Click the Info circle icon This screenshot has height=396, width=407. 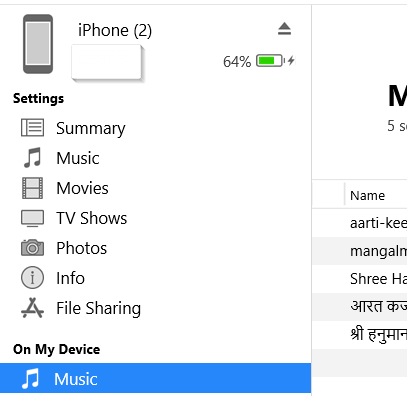point(32,277)
